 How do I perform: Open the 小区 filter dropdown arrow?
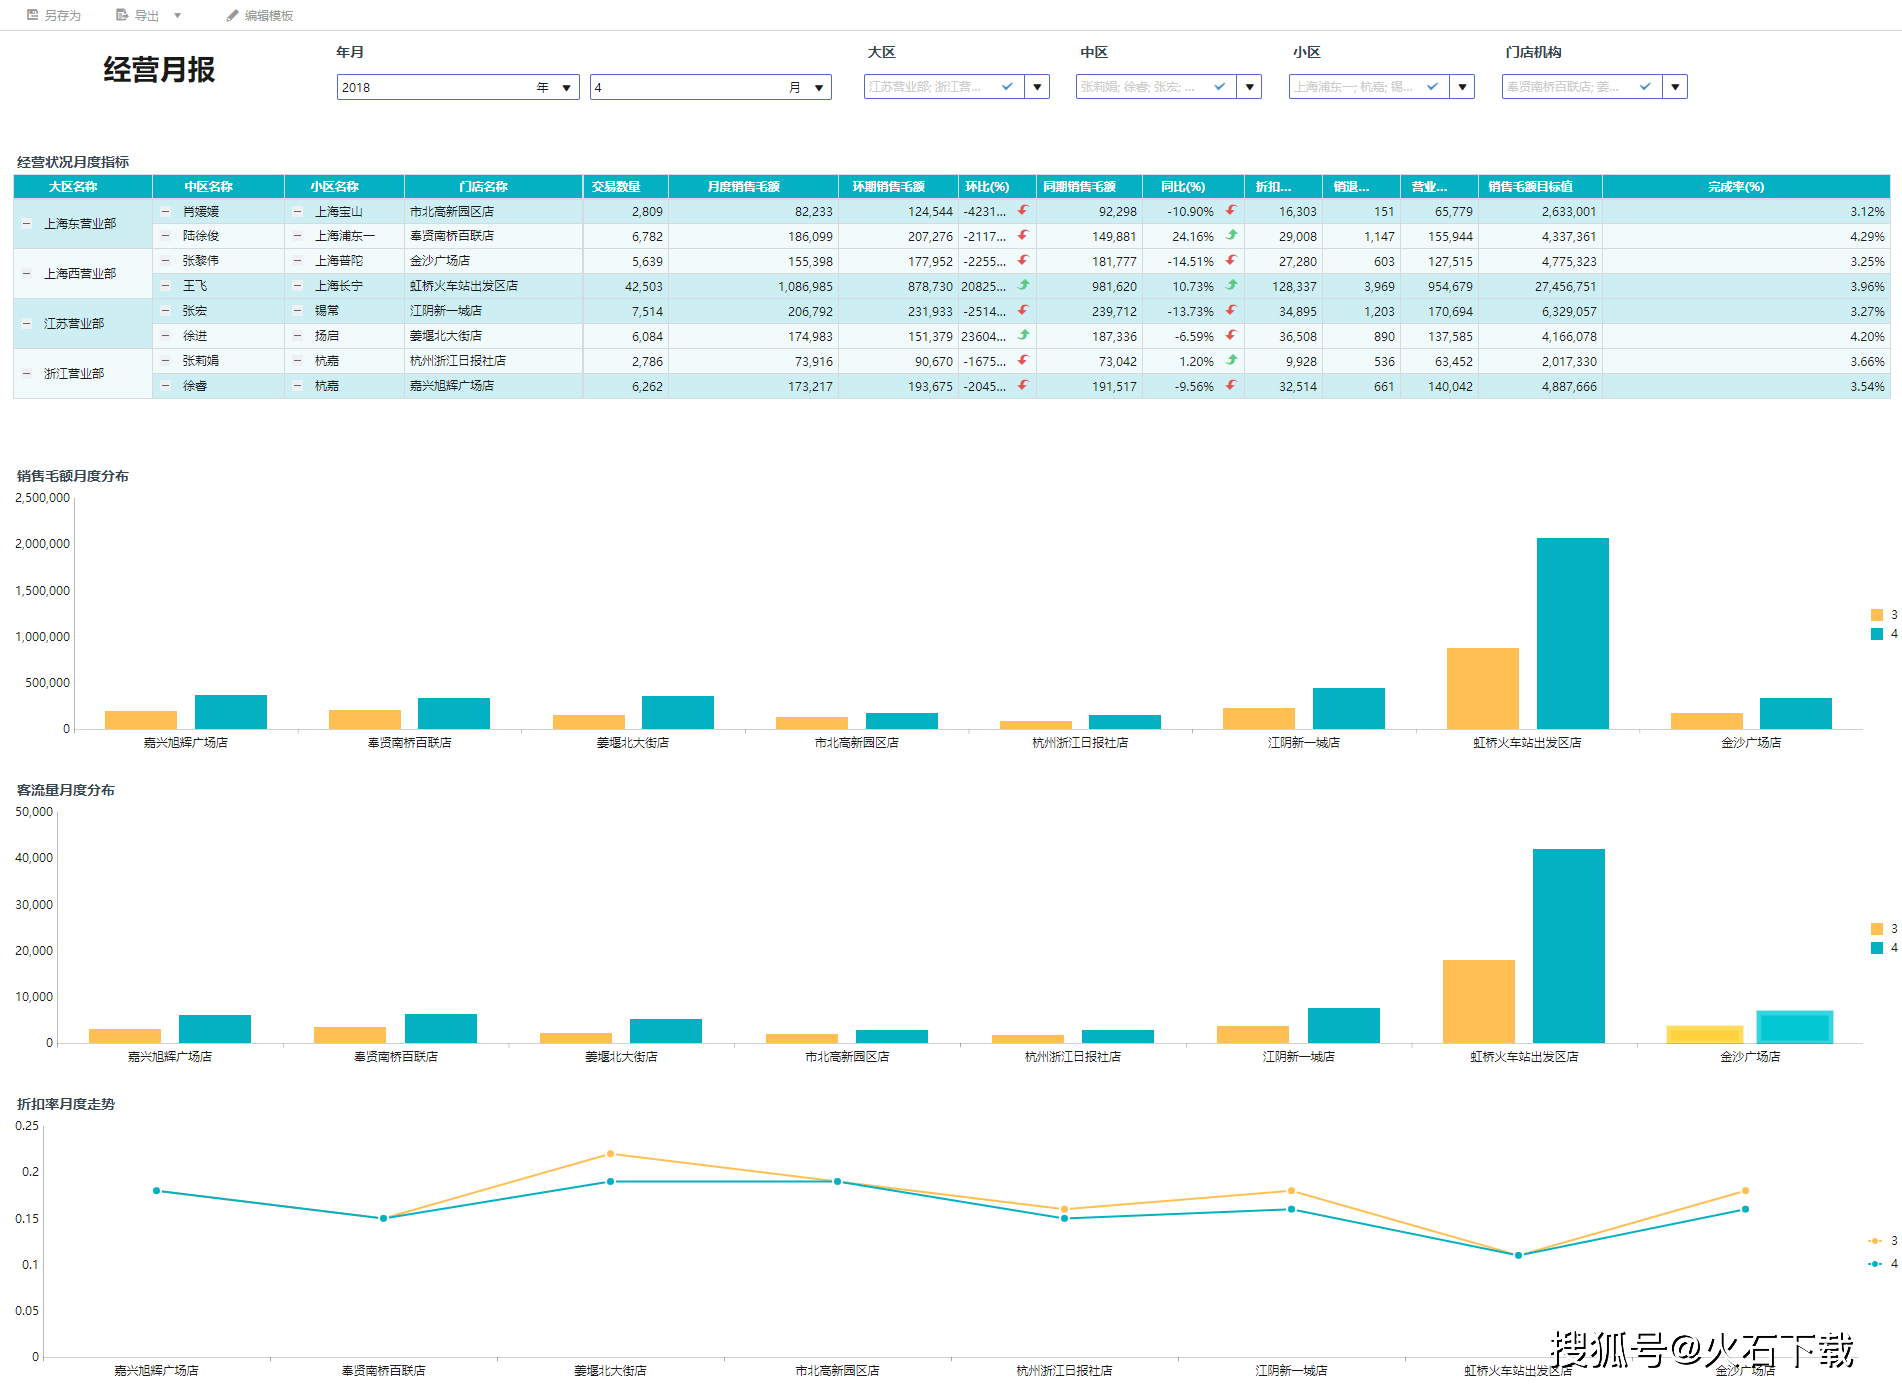point(1462,87)
